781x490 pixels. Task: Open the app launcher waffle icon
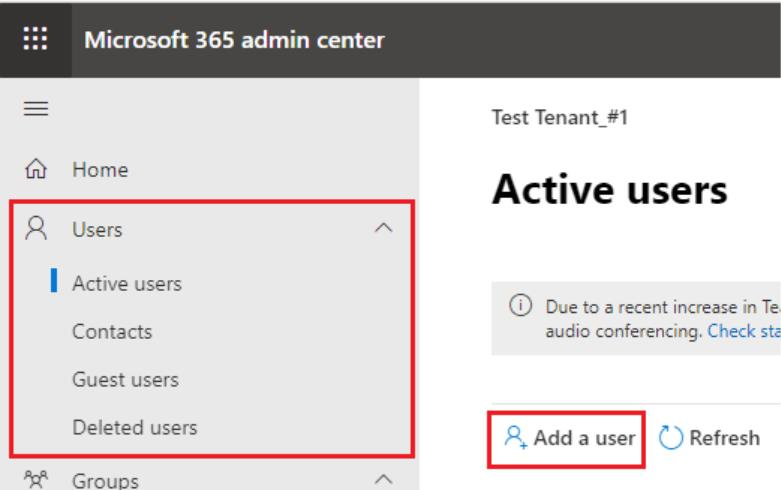pos(35,39)
